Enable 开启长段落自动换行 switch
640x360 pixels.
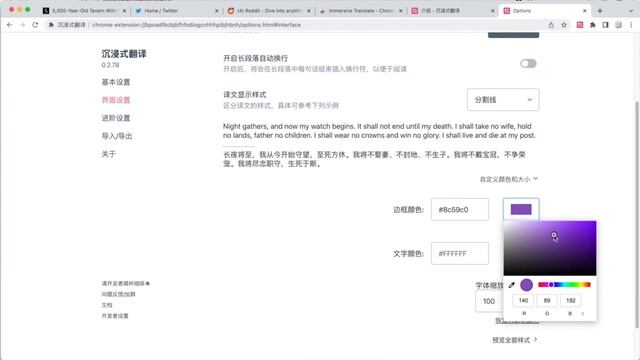click(x=528, y=64)
